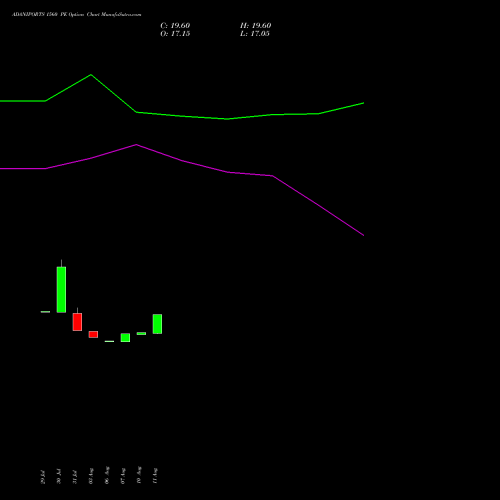Click the '11 Aug' date axis label
Image resolution: width=500 pixels, height=500 pixels.
pos(155,476)
